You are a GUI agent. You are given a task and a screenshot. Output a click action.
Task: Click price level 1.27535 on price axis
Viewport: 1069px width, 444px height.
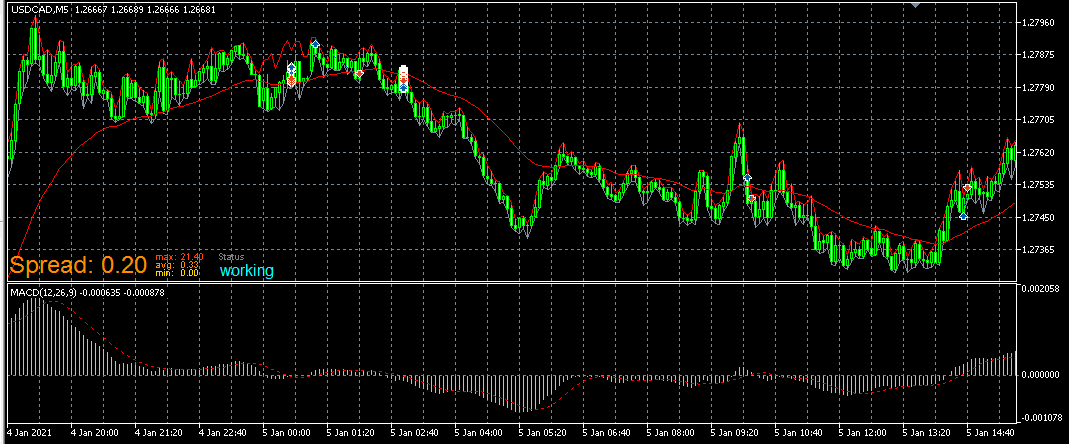point(1039,185)
